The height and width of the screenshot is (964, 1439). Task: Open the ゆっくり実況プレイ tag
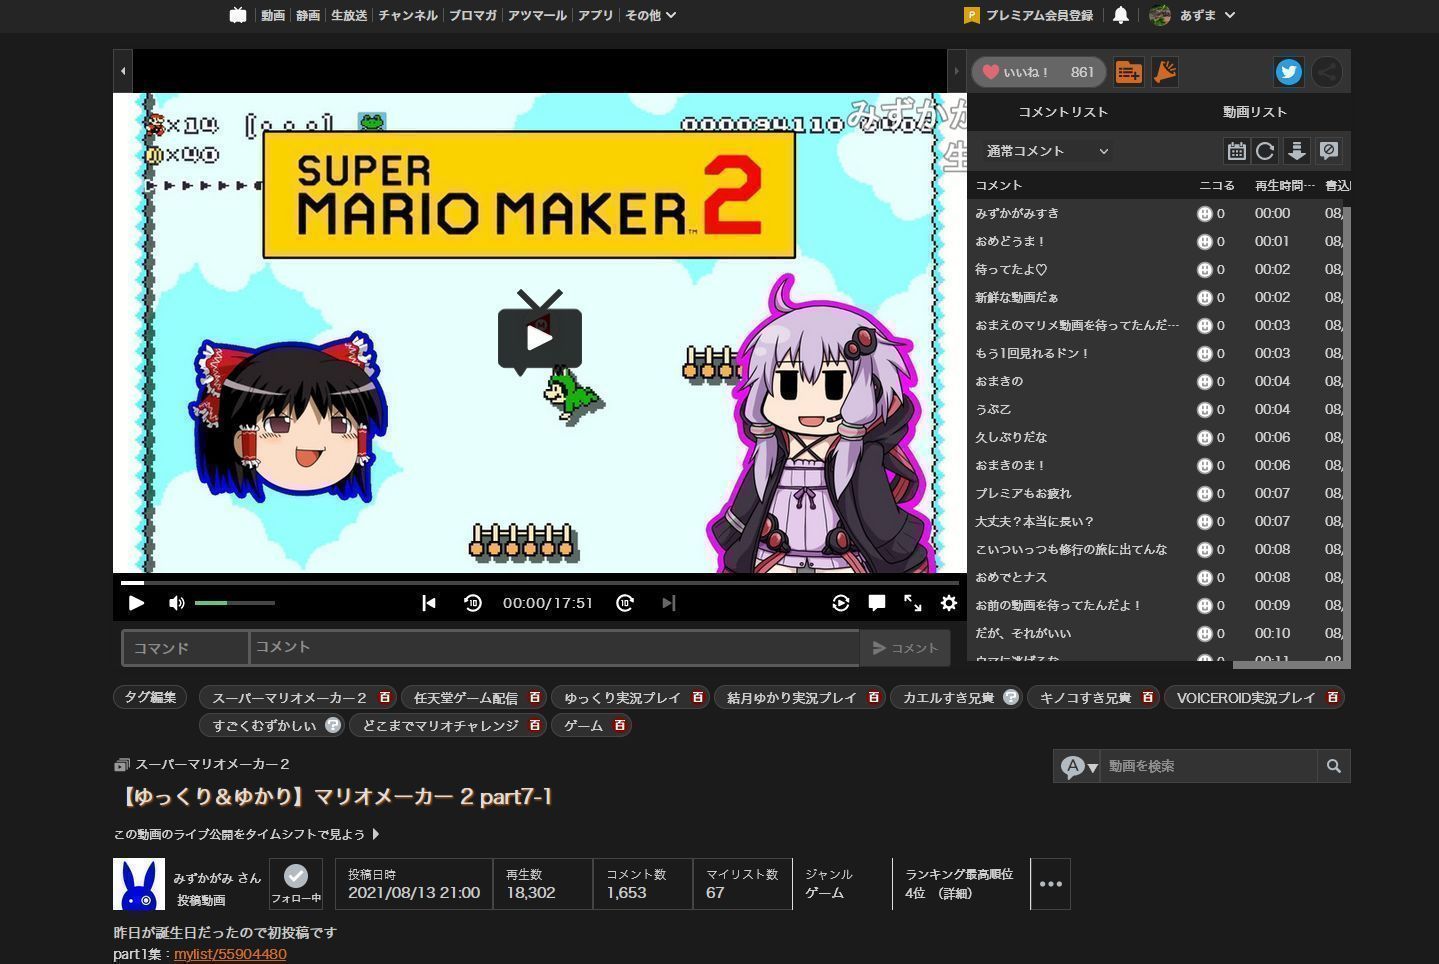(x=622, y=698)
